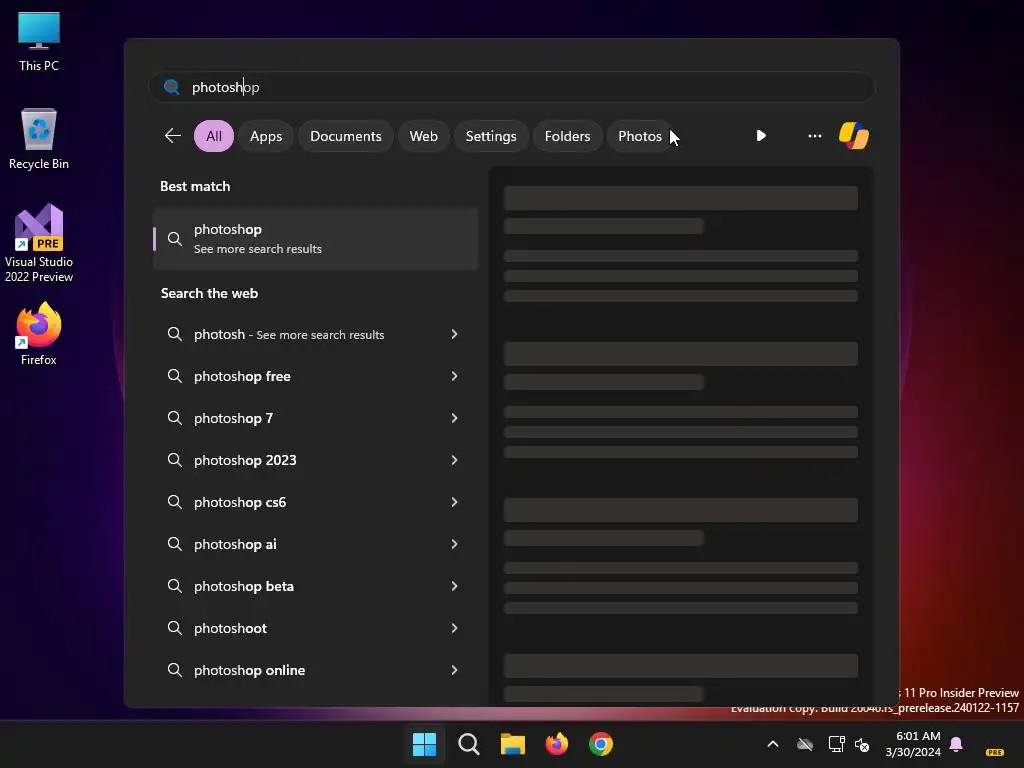
Task: Open the clock showing 6:01 AM
Action: point(913,744)
